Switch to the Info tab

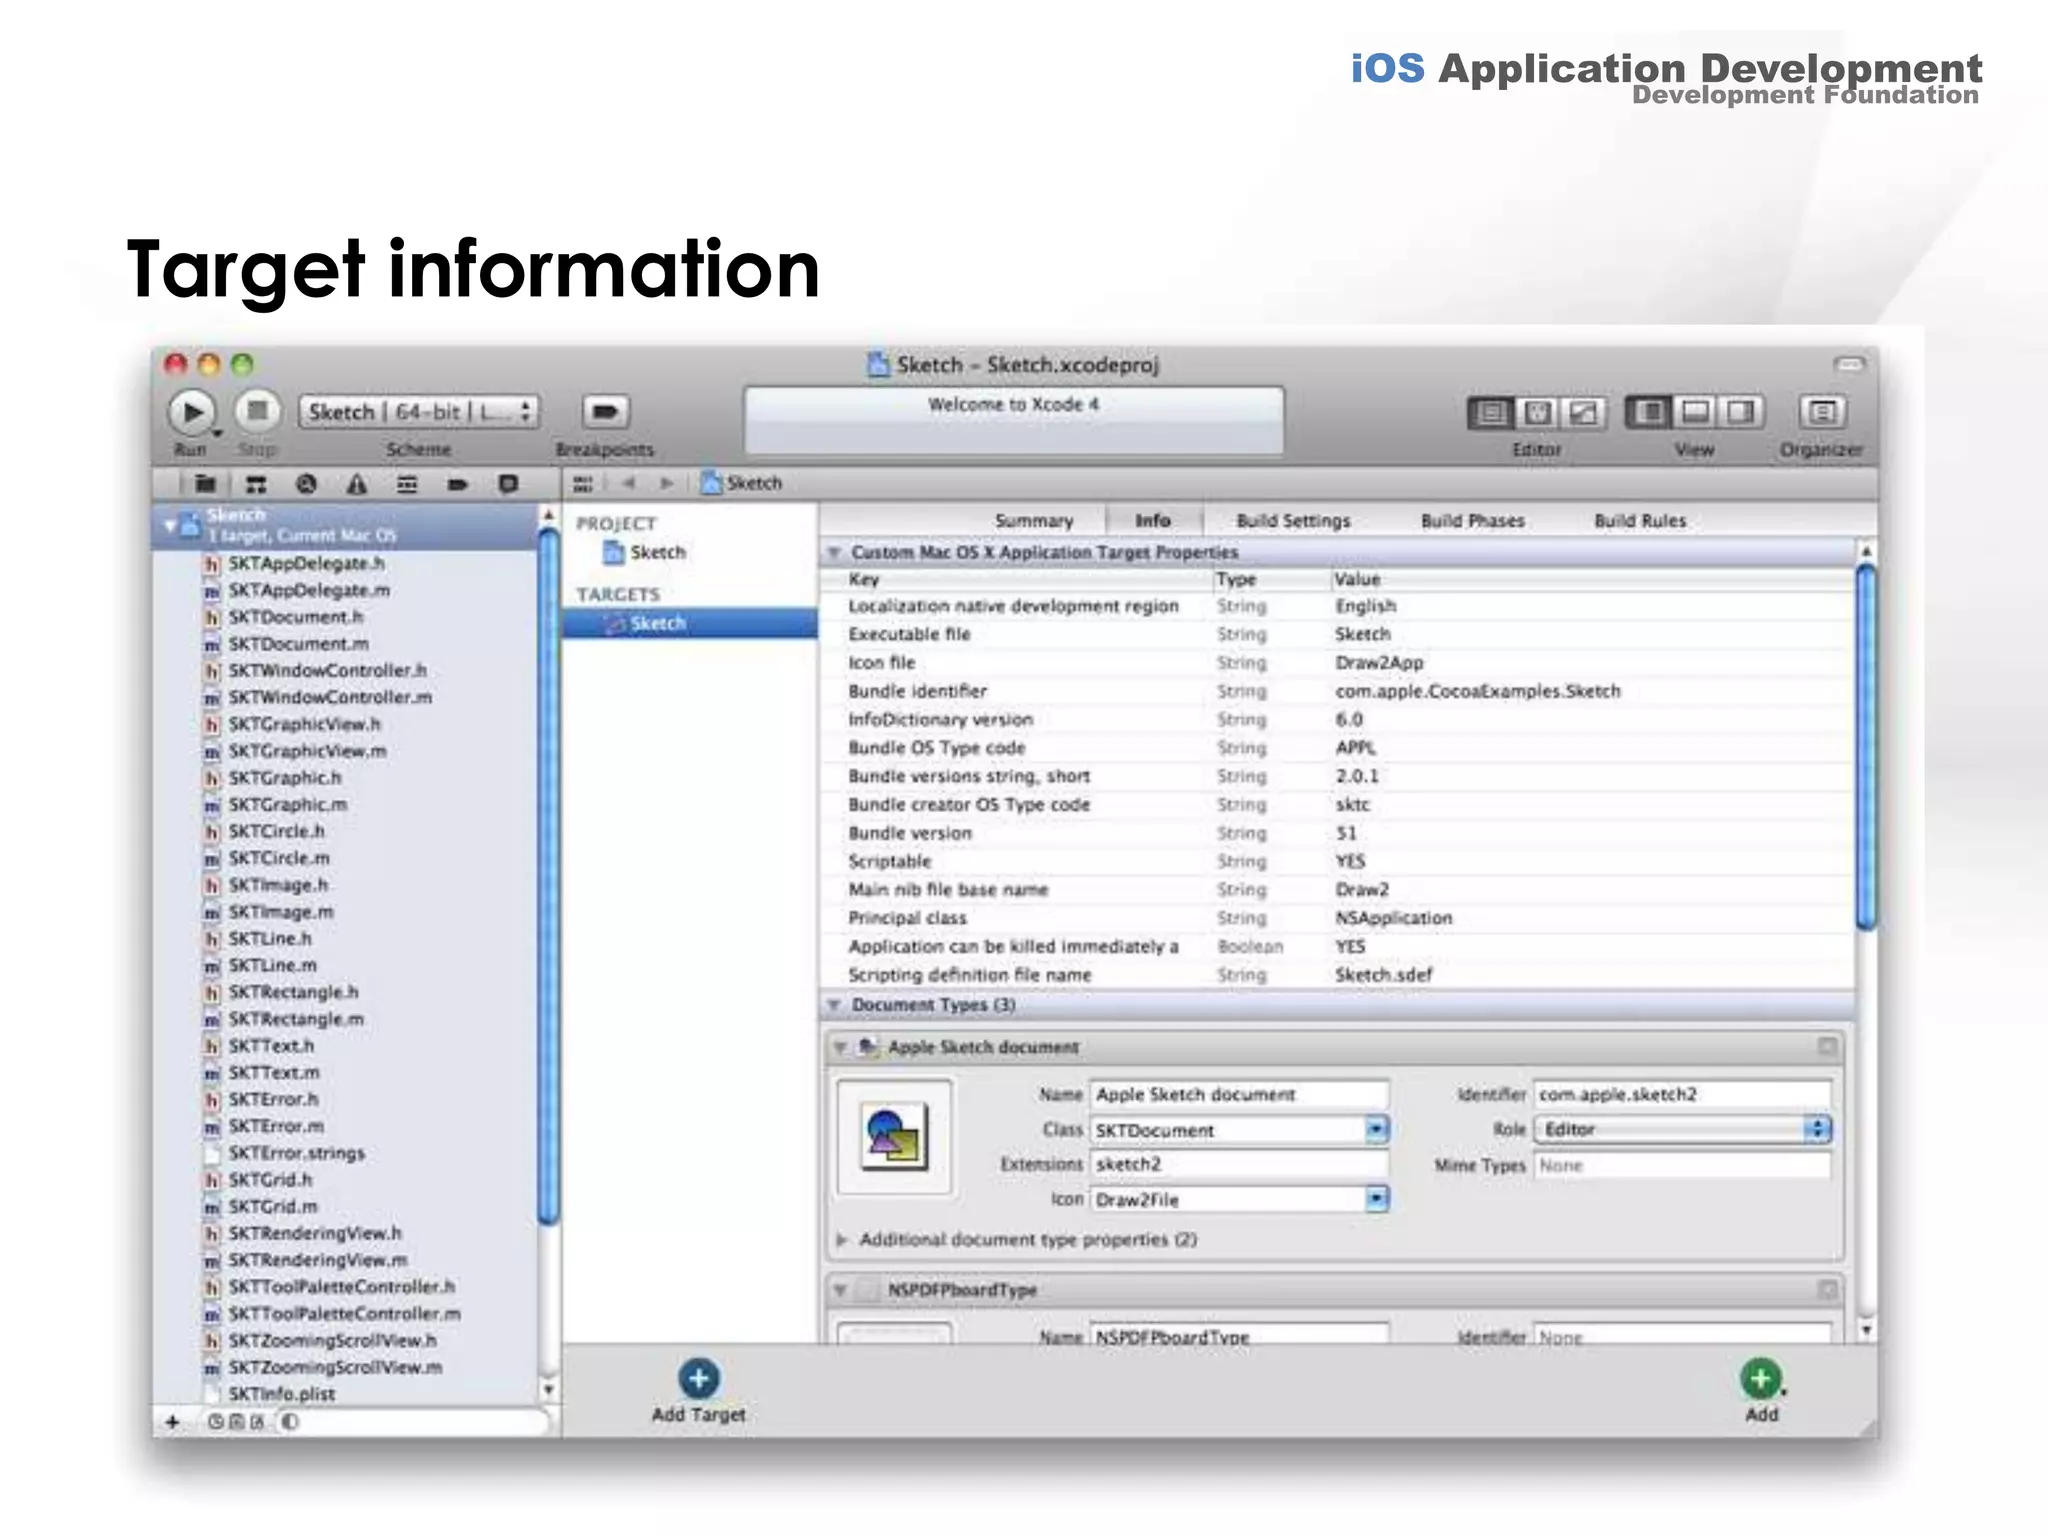[x=1153, y=521]
